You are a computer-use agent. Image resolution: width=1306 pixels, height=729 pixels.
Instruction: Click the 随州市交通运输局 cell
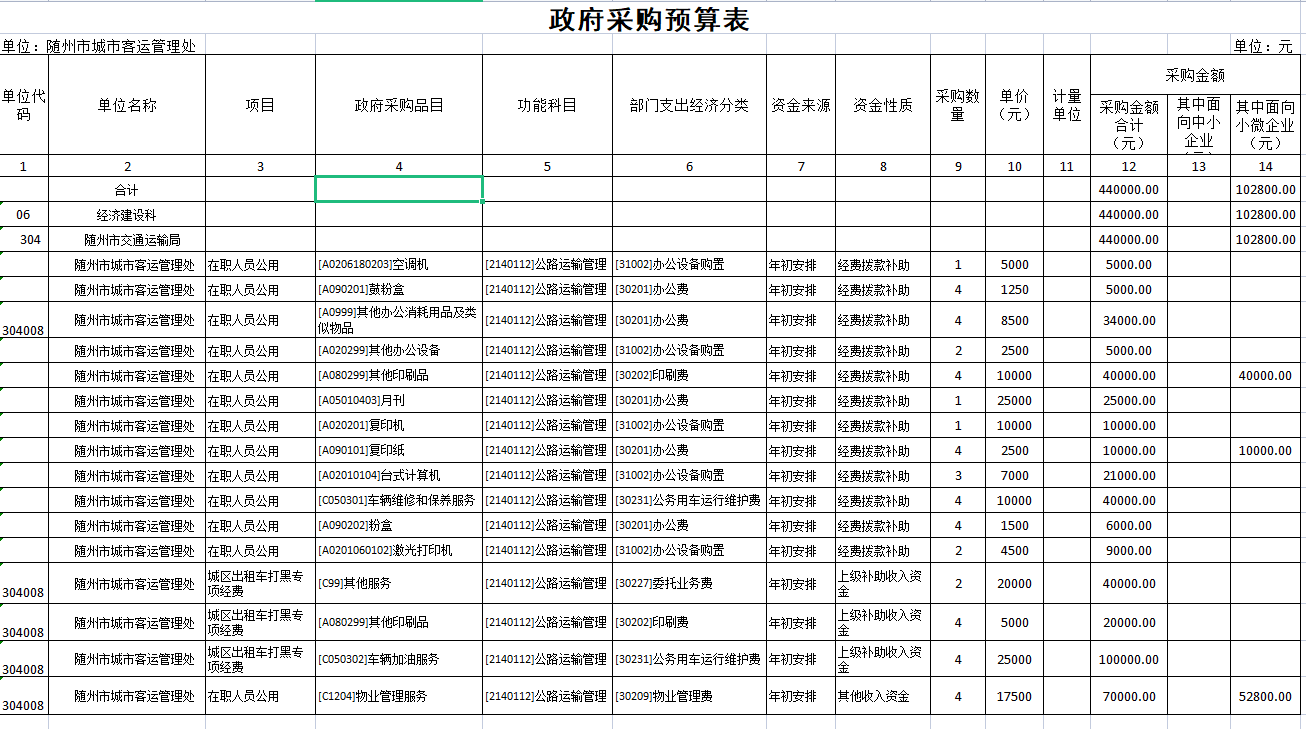click(127, 239)
